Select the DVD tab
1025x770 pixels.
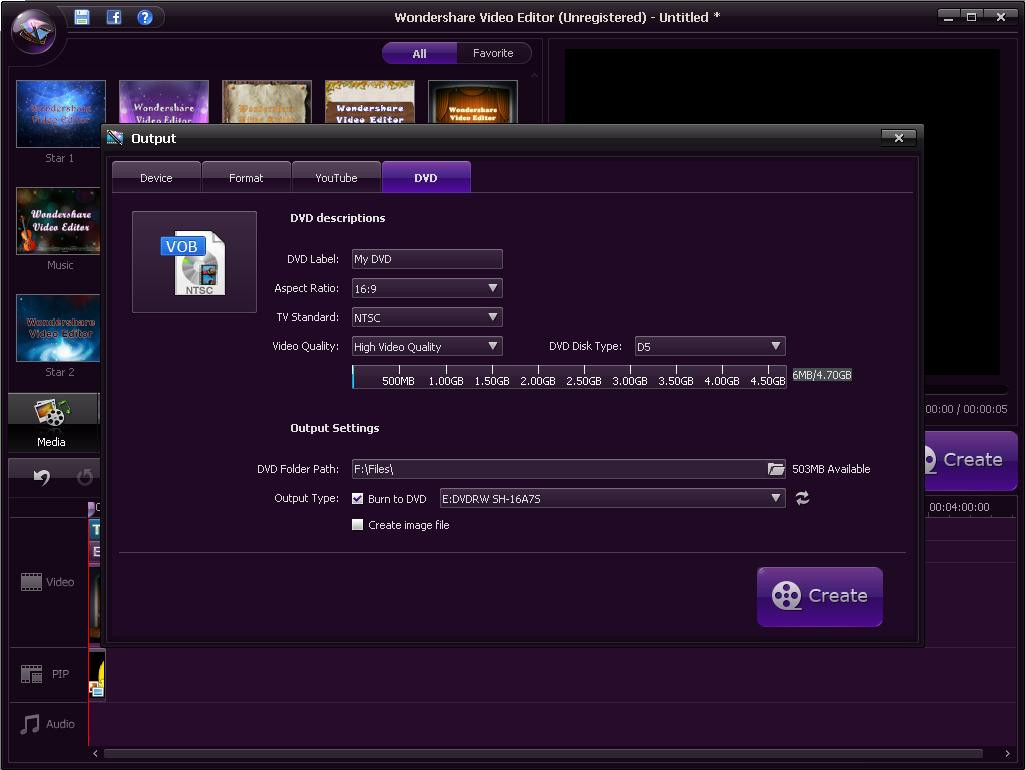click(x=426, y=177)
